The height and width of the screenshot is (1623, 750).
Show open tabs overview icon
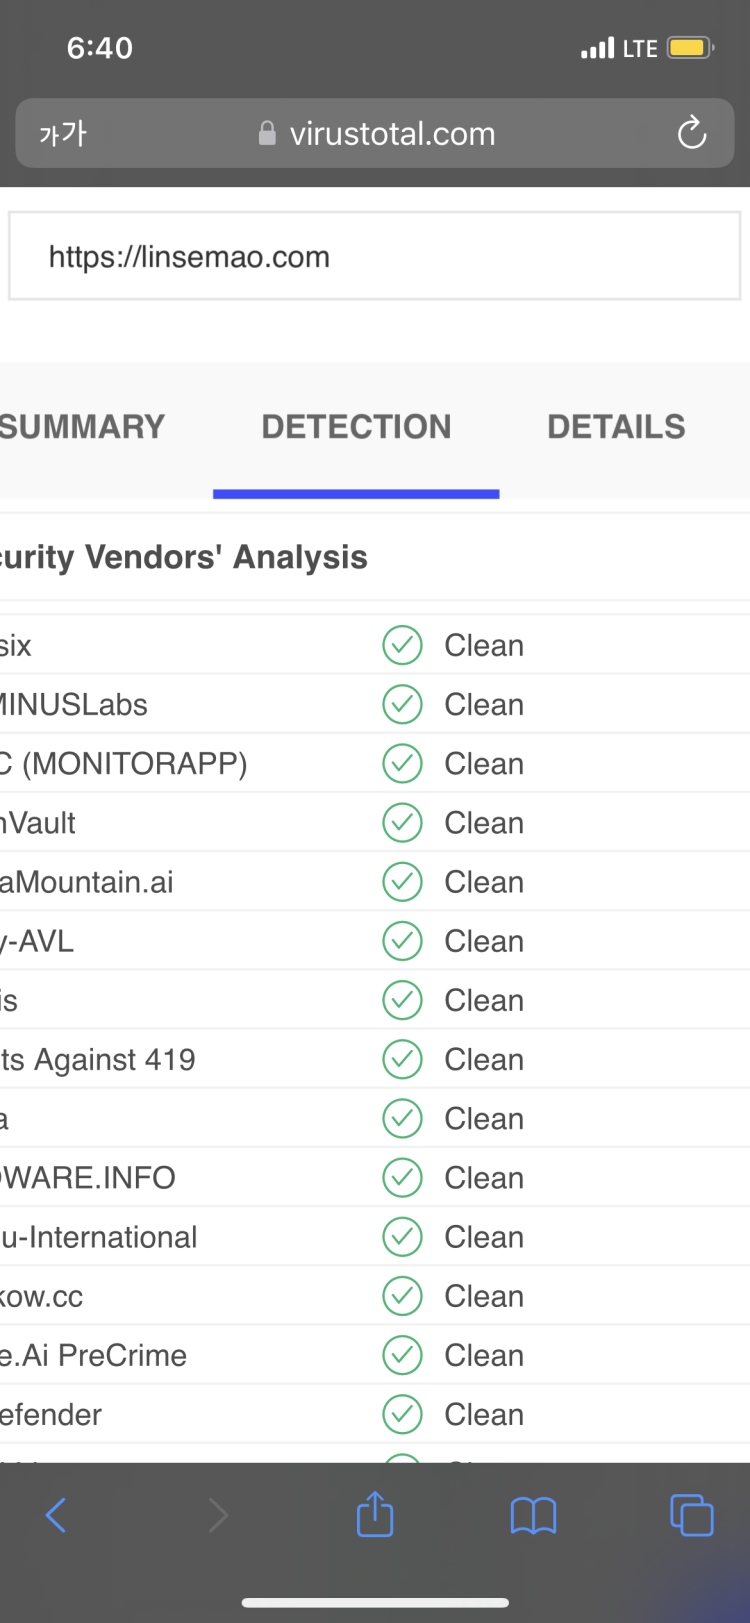[691, 1515]
